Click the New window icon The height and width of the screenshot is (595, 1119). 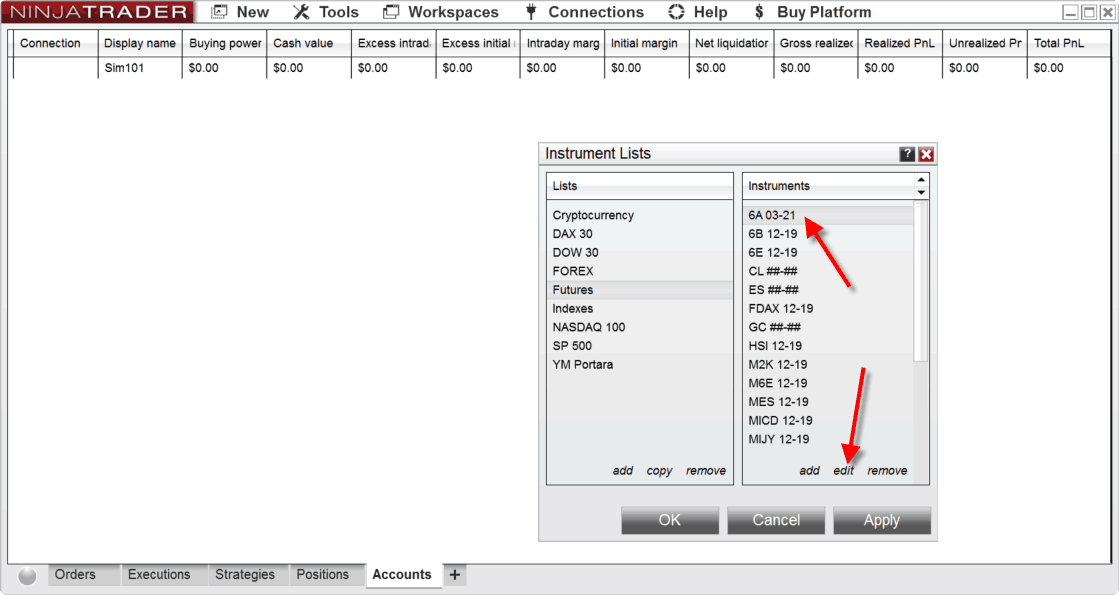pyautogui.click(x=219, y=12)
